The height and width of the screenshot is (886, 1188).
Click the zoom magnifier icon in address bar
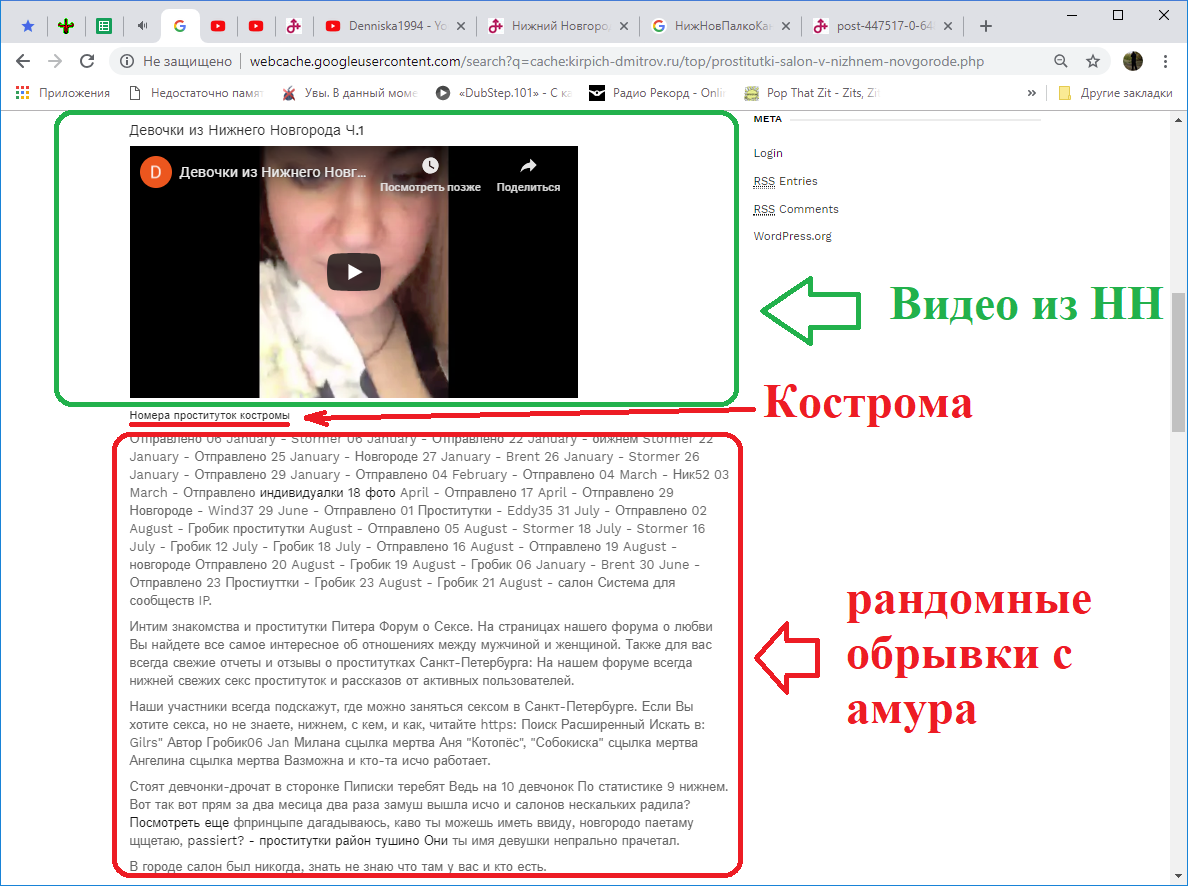point(1061,61)
